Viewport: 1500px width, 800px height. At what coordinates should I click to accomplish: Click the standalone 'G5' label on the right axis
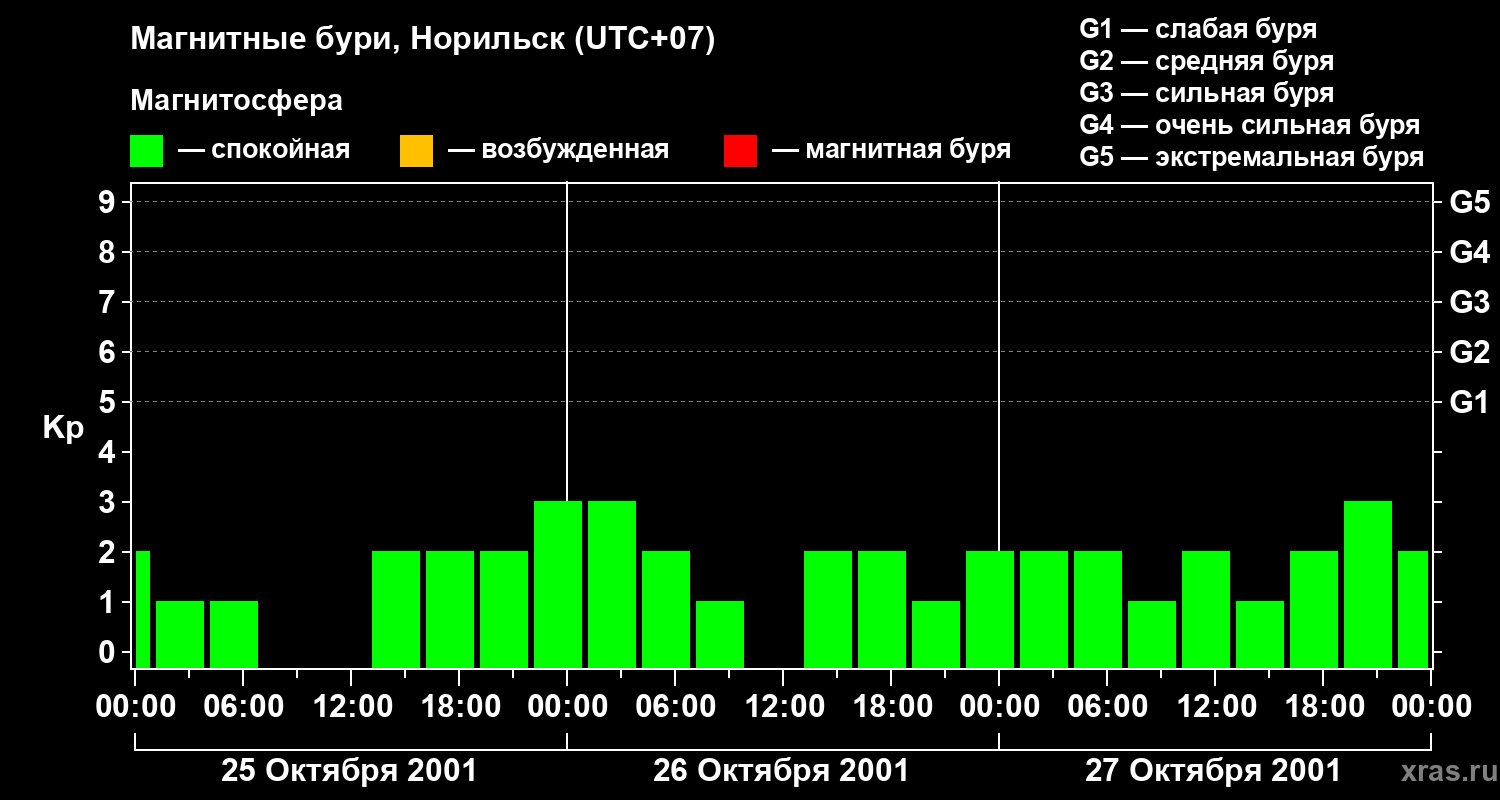pos(1469,202)
